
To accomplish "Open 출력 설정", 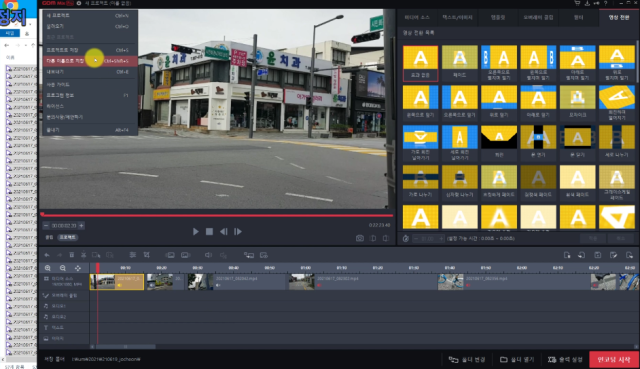I will click(565, 360).
